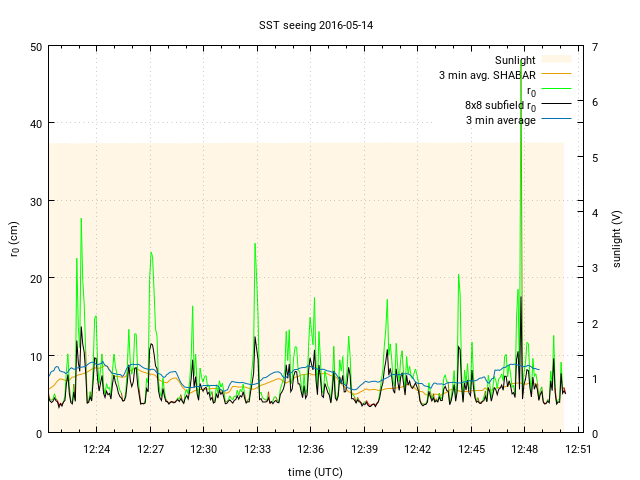Click the 12:51 time axis tick label
The width and height of the screenshot is (640, 480).
[x=578, y=450]
